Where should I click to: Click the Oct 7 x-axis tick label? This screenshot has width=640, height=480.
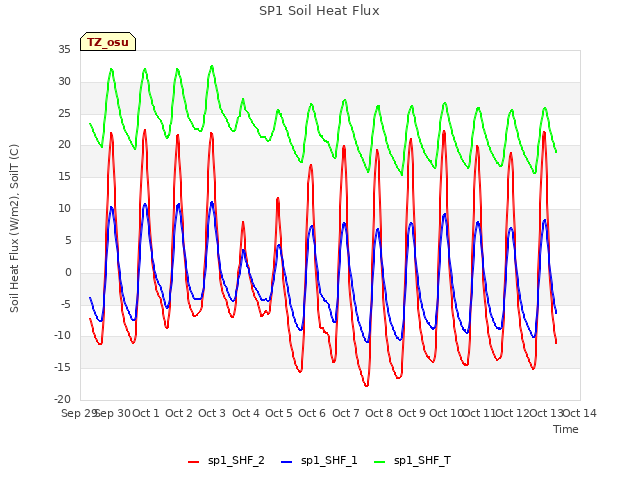tap(346, 413)
